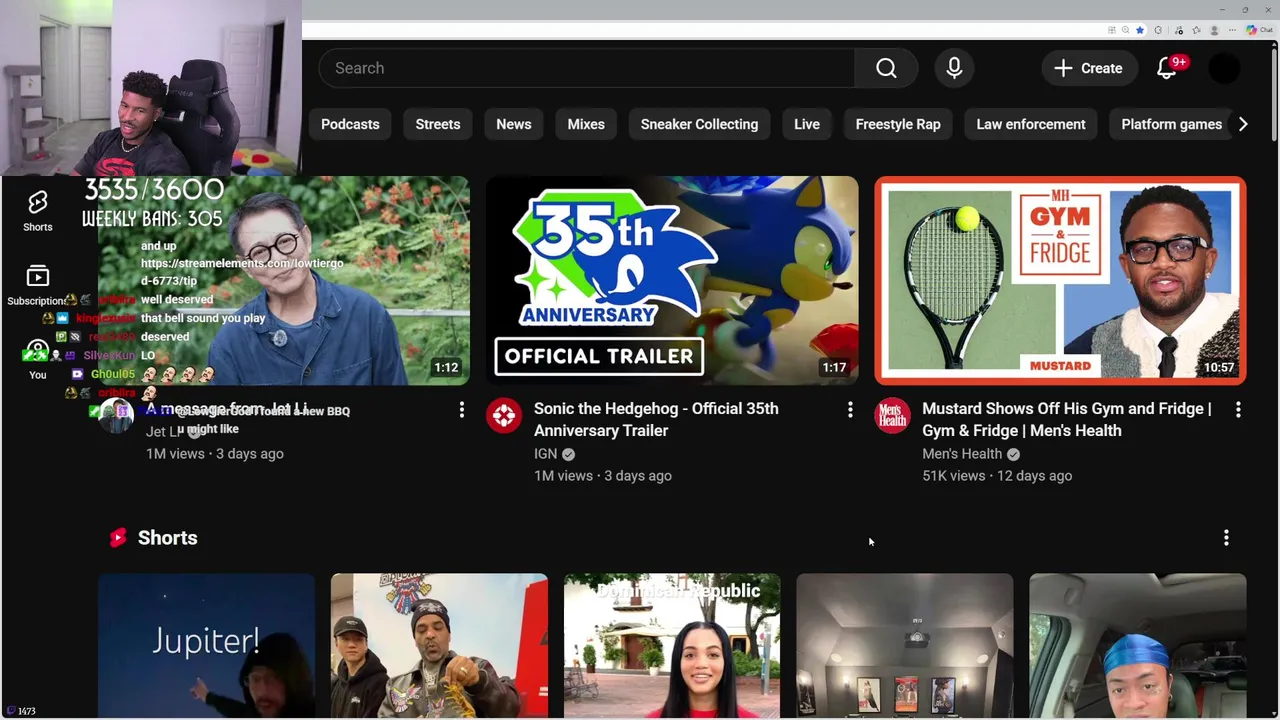
Task: Open the Copilot Chat button
Action: tap(1259, 30)
